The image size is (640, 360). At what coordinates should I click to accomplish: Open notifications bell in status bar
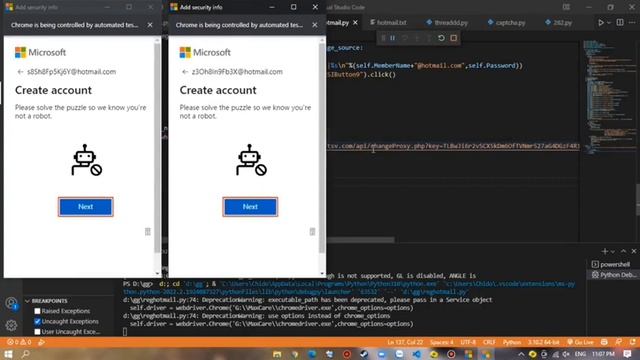tap(632, 342)
